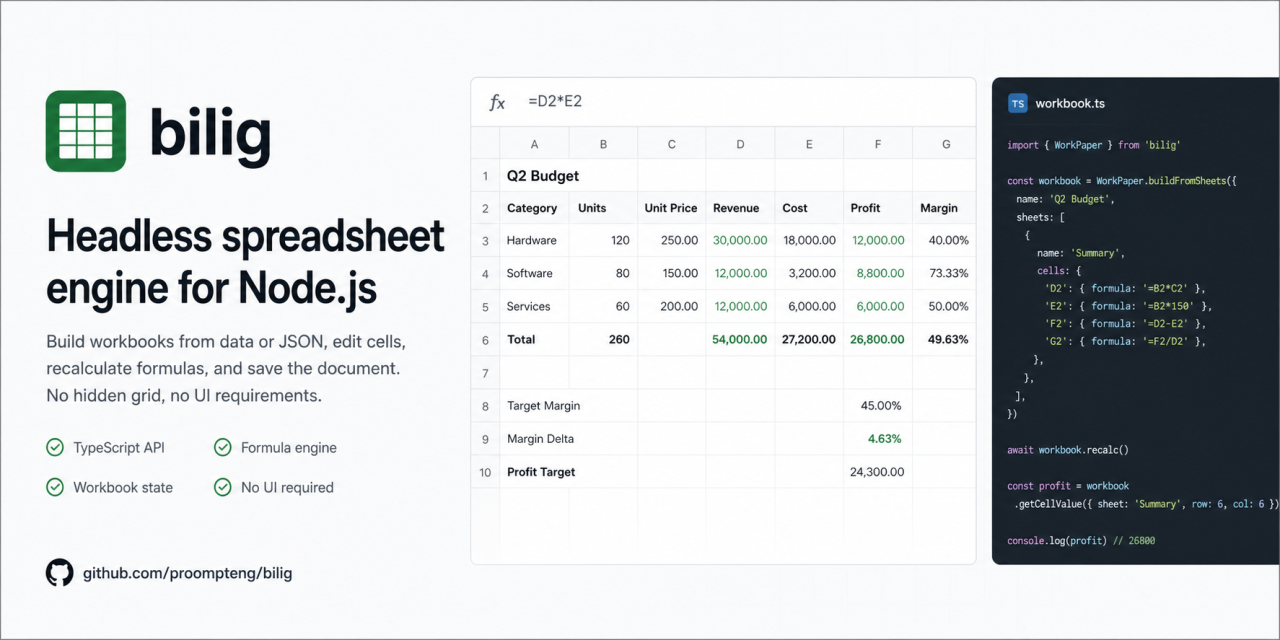This screenshot has width=1280, height=640.
Task: Click the 24,300.00 profit target value
Action: (x=878, y=472)
